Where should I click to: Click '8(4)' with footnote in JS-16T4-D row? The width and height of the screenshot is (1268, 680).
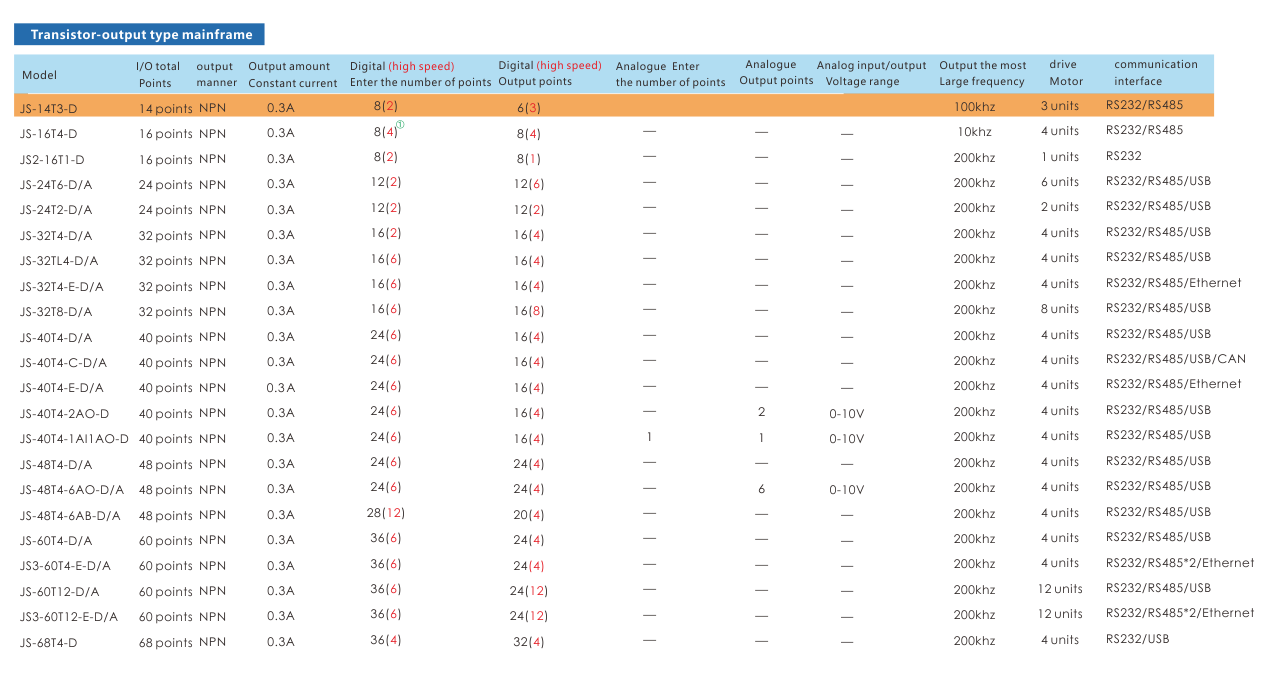click(x=388, y=130)
